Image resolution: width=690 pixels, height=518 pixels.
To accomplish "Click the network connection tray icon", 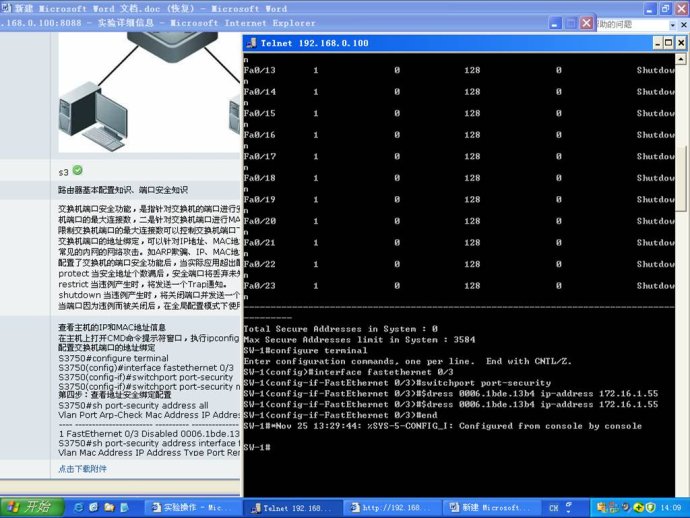I will click(602, 508).
